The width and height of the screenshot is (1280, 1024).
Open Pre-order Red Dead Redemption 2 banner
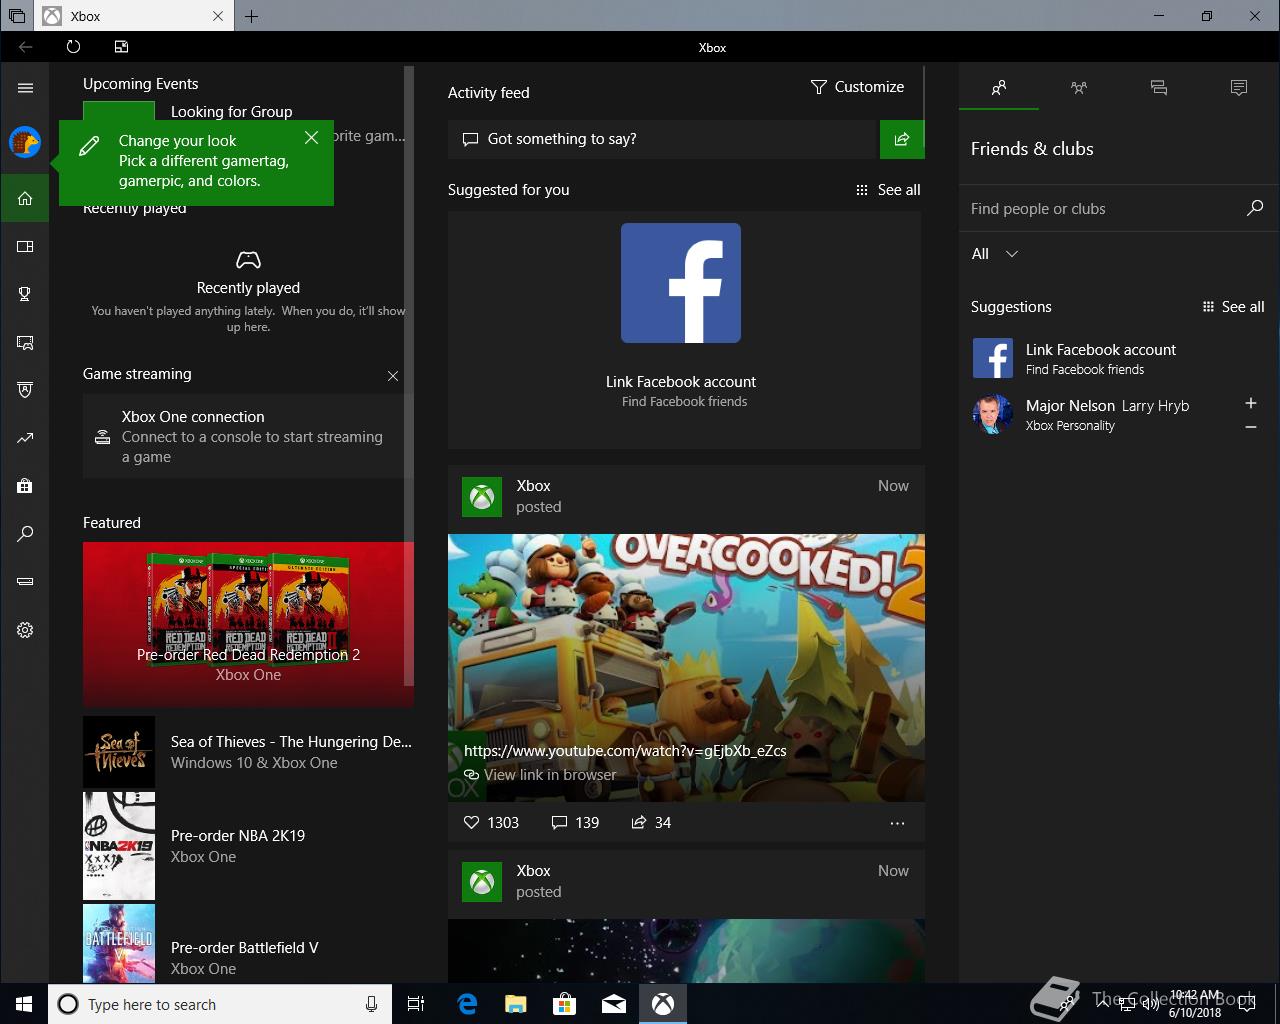point(248,624)
